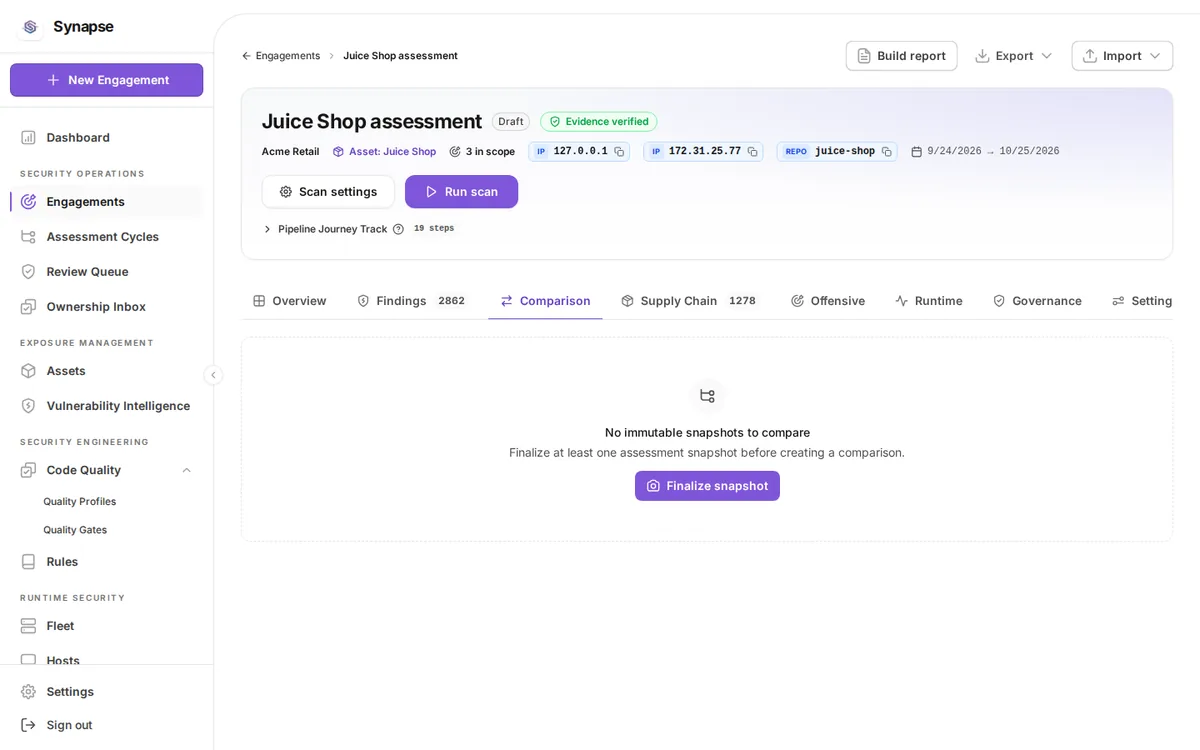This screenshot has height=750, width=1200.
Task: Open the Runtime tab
Action: pos(929,301)
